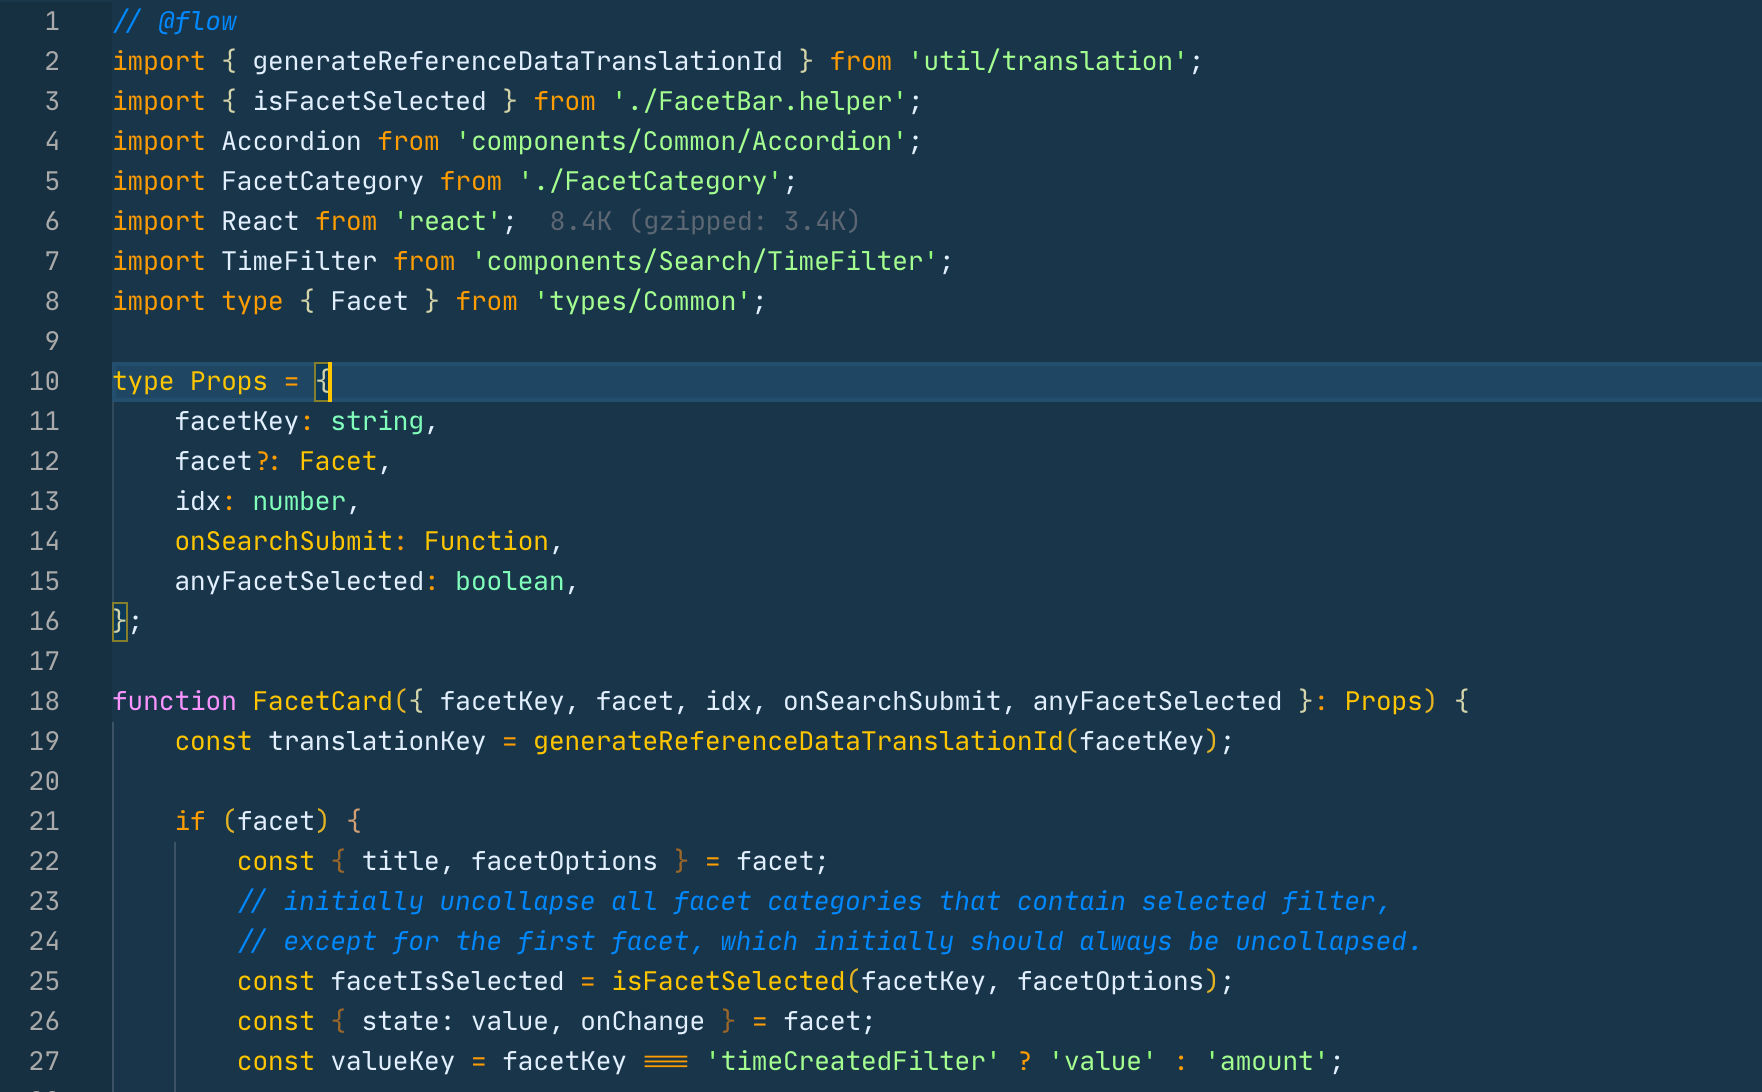Click the closing brace on line 16

coord(120,621)
